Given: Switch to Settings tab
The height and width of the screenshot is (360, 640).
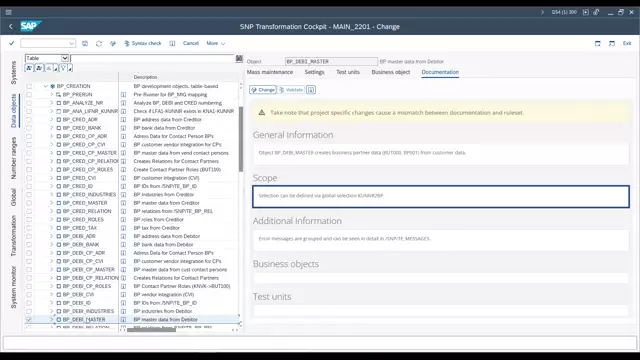Looking at the screenshot, I should 314,72.
